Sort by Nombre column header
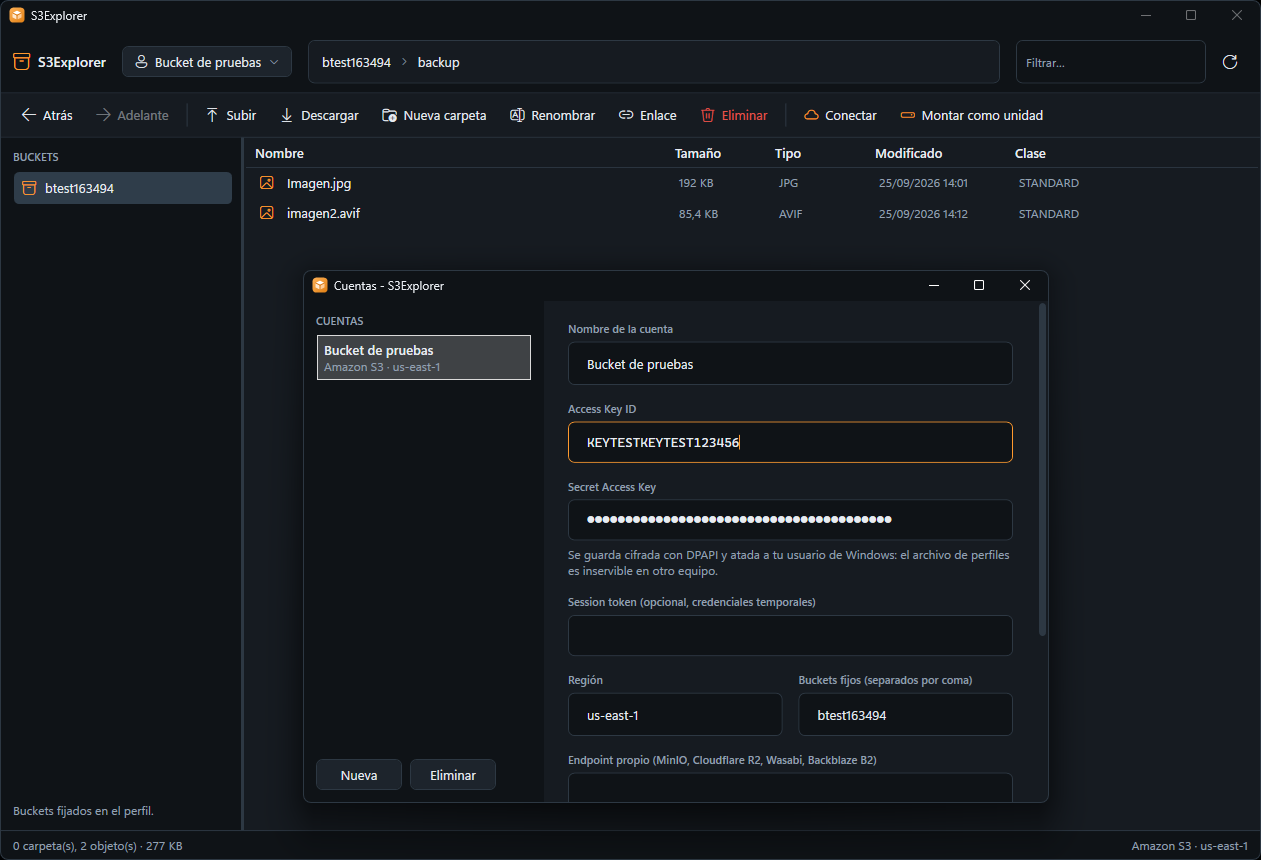 [279, 153]
